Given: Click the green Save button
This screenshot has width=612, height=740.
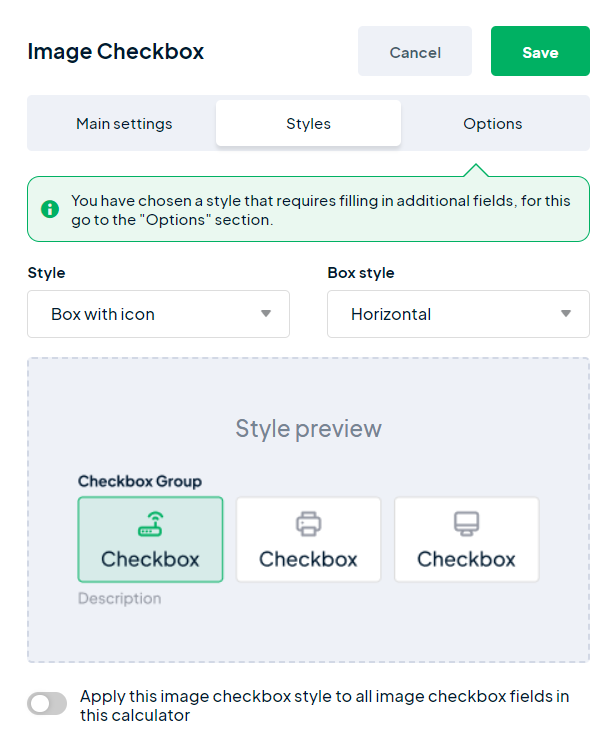Looking at the screenshot, I should (540, 51).
